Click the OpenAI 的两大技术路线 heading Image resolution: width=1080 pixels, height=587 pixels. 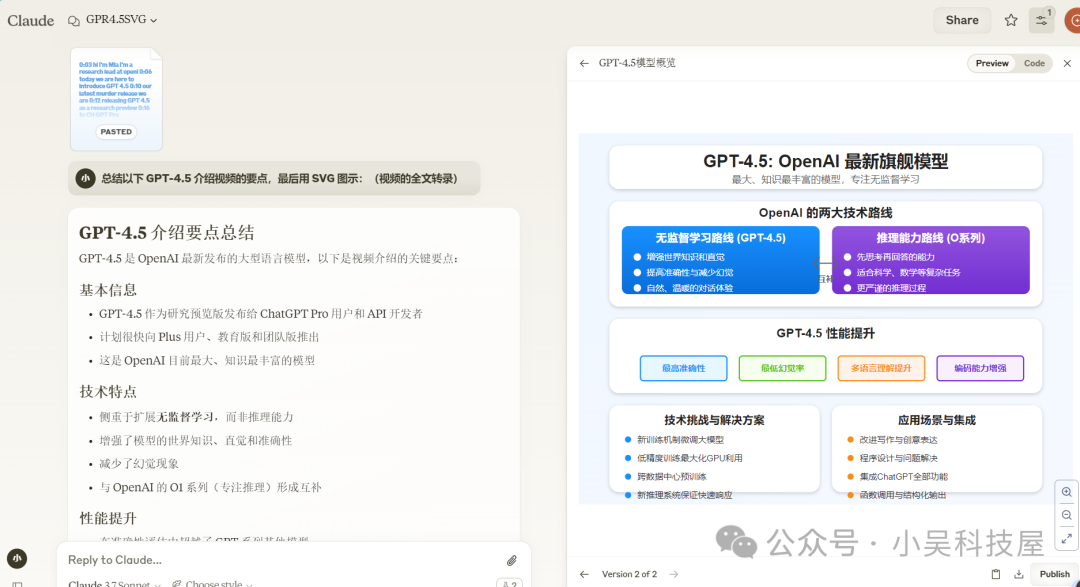pos(825,213)
